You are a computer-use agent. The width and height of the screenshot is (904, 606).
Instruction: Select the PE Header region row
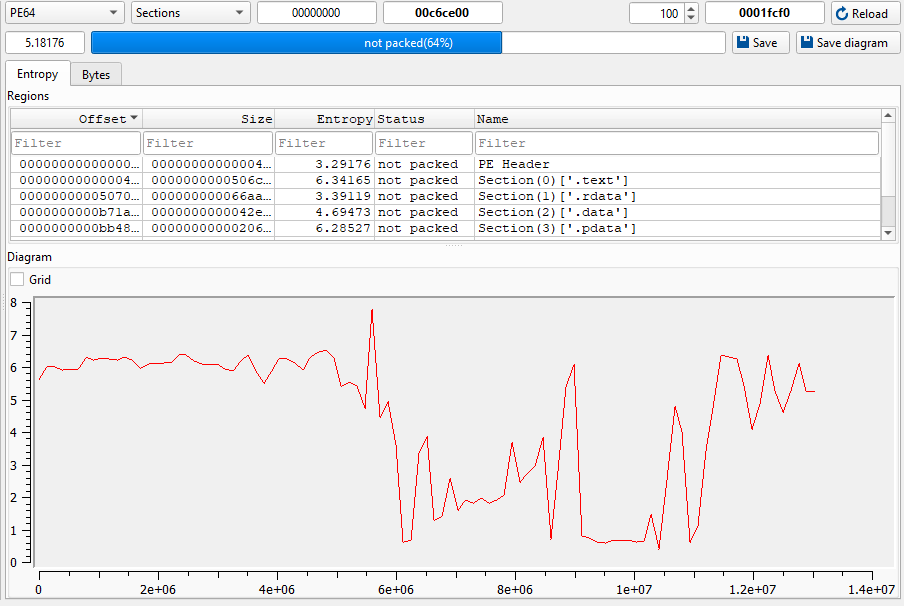[446, 164]
